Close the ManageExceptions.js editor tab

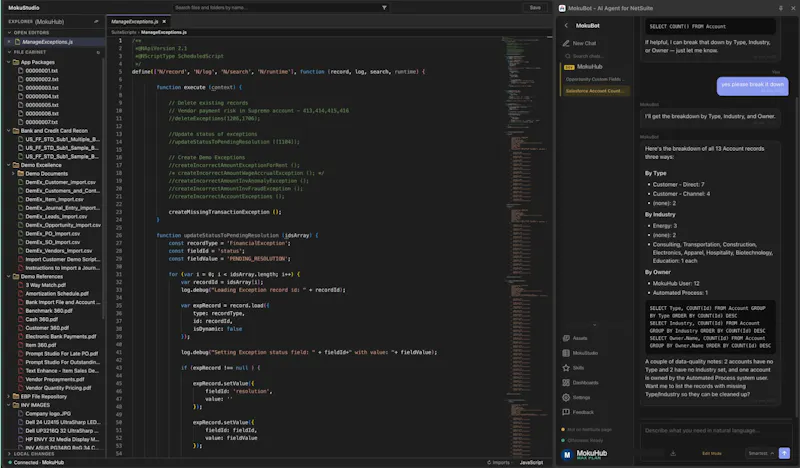(x=164, y=21)
